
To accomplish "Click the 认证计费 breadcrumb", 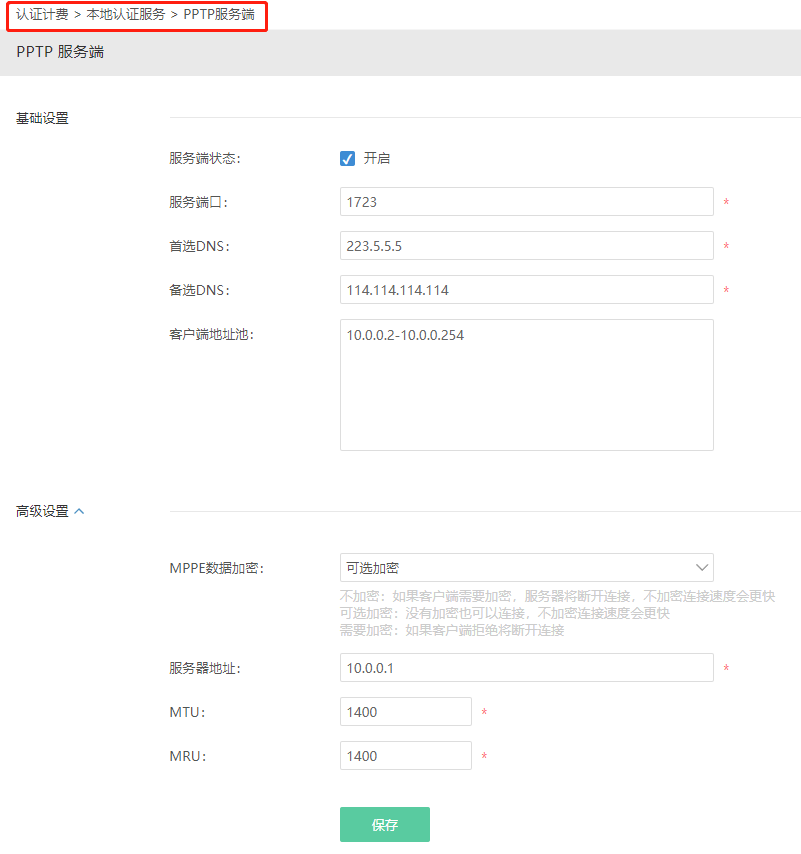I will [x=42, y=15].
